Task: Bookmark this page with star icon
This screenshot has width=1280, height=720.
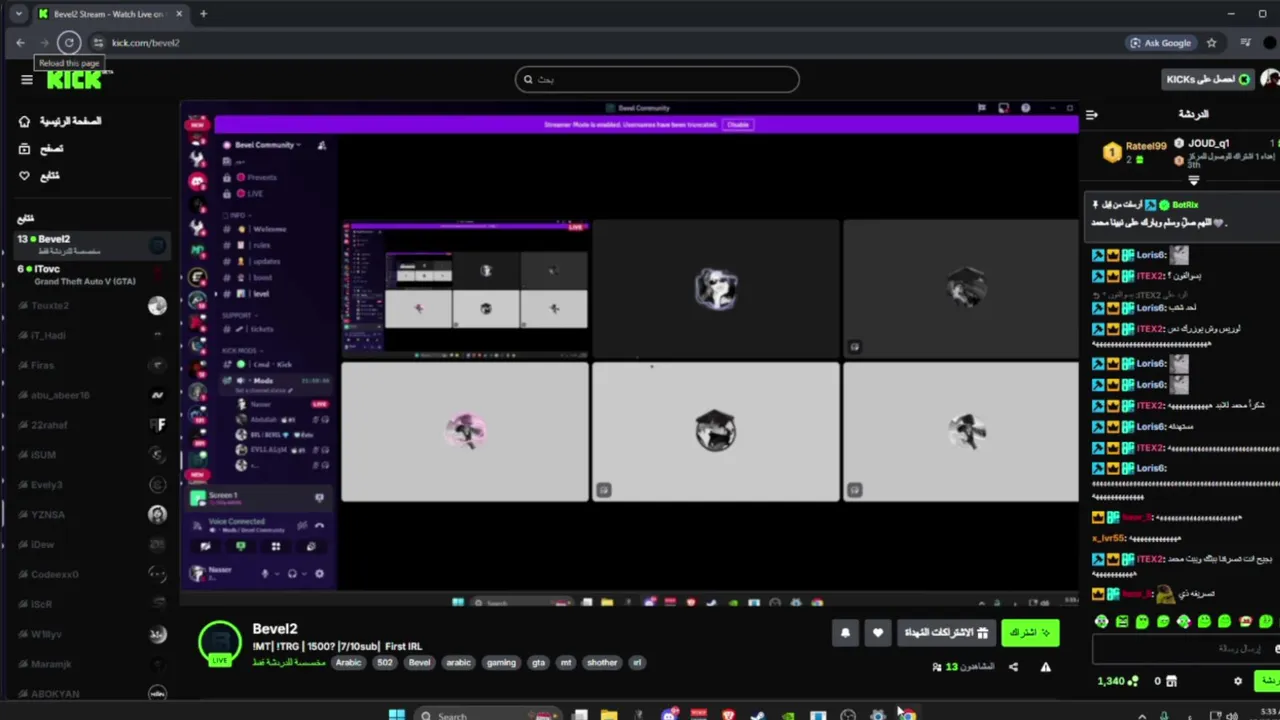Action: coord(1211,43)
